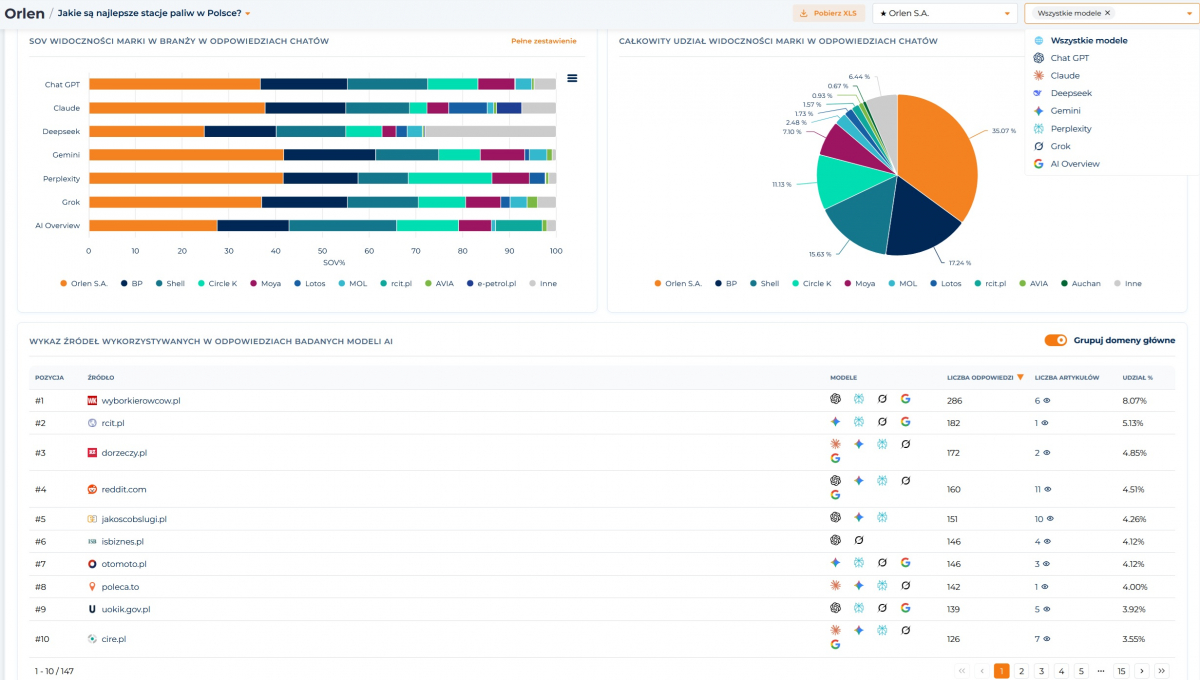This screenshot has height=680, width=1200.
Task: Click eye icon in reddit.com articles cell
Action: click(x=1050, y=489)
